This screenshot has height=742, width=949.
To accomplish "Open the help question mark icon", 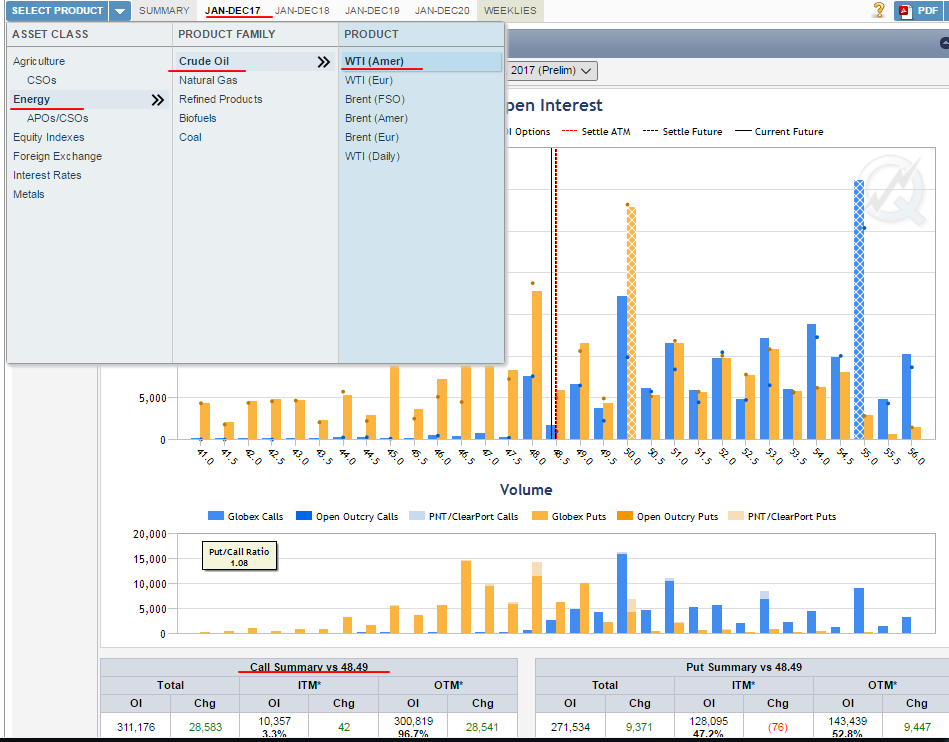I will tap(879, 10).
